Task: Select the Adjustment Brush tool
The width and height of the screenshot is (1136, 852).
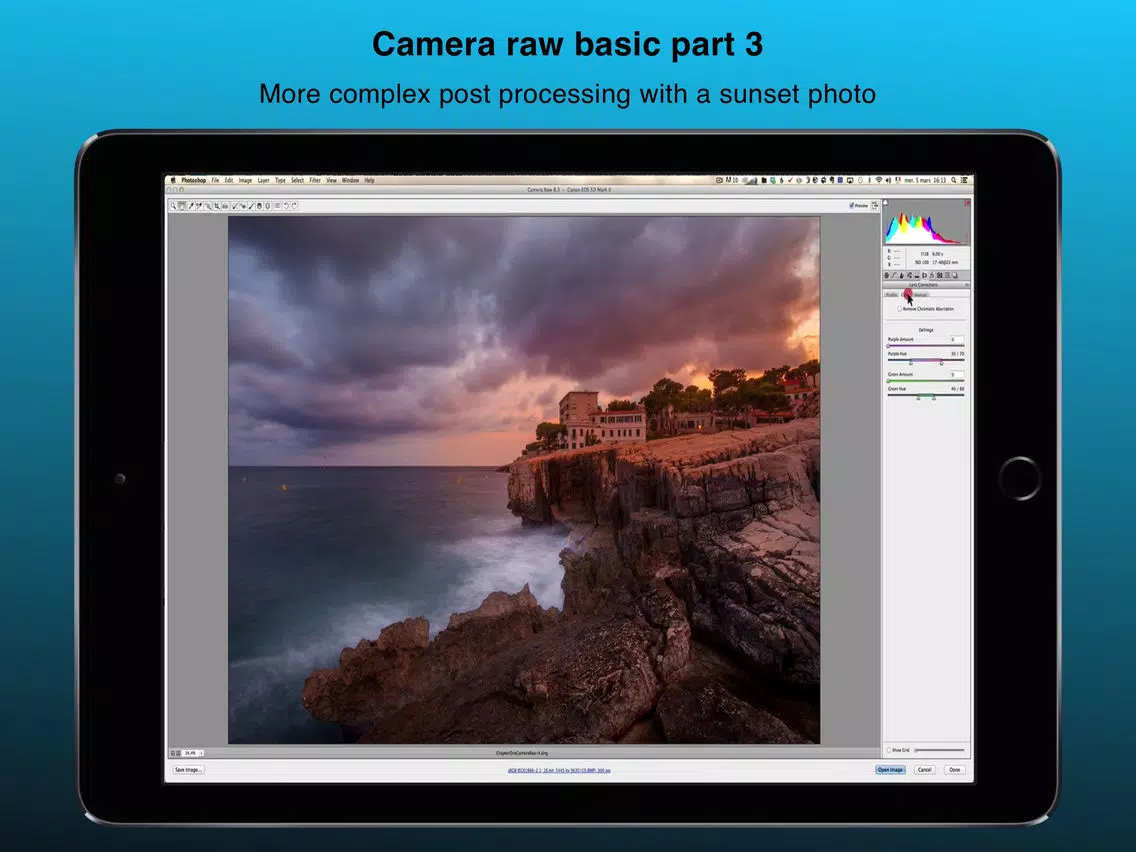Action: pyautogui.click(x=251, y=206)
